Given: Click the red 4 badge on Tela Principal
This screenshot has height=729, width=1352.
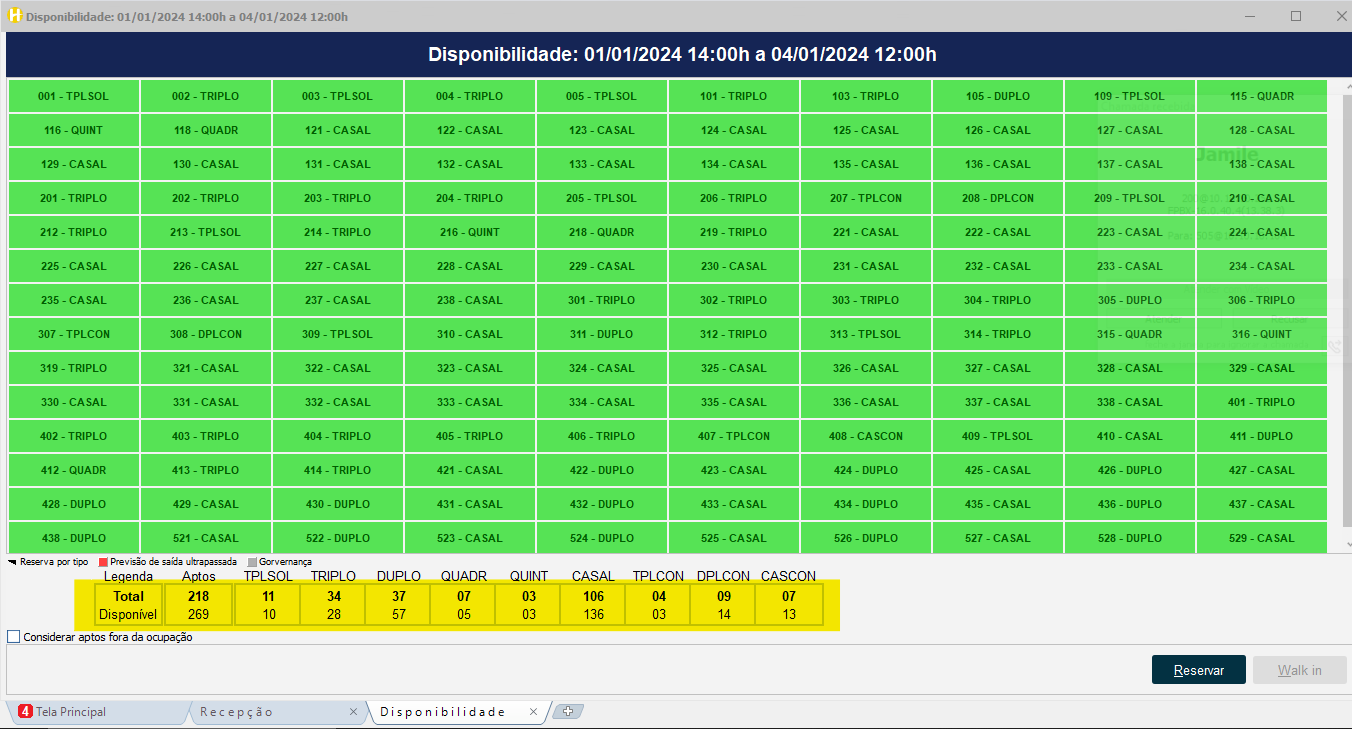Looking at the screenshot, I should coord(25,712).
